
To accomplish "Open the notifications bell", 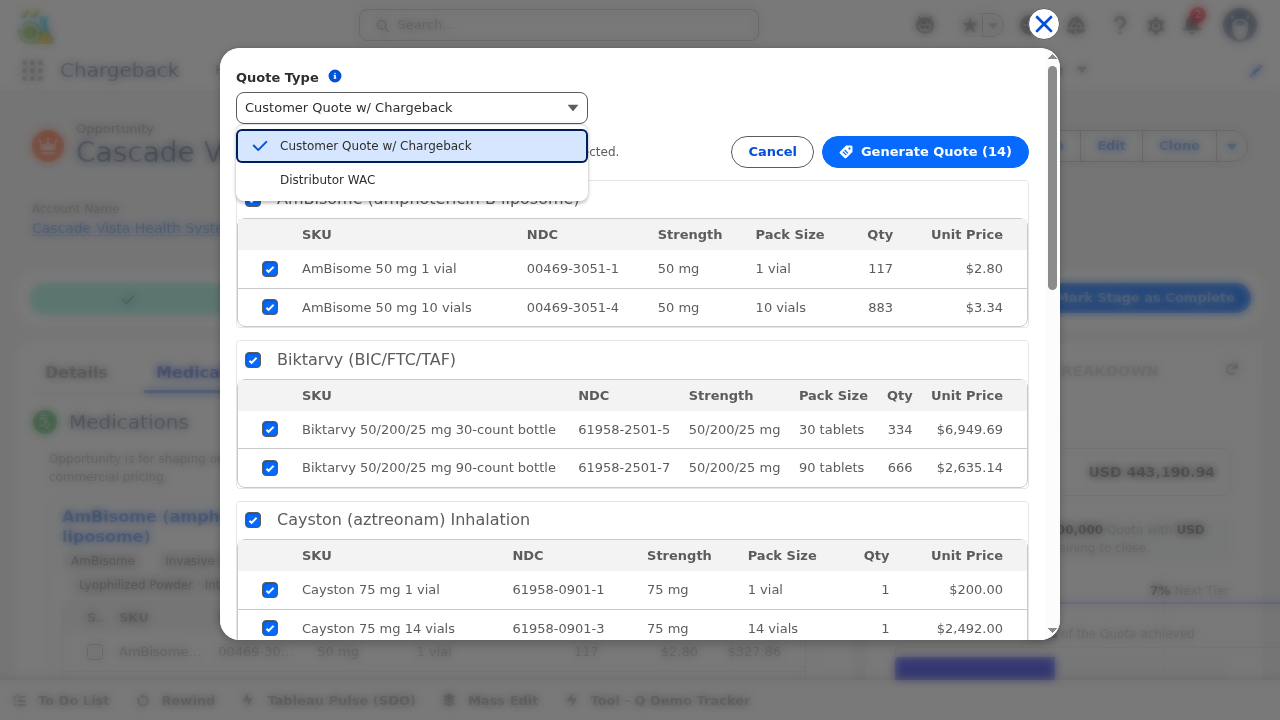I will pyautogui.click(x=1192, y=24).
